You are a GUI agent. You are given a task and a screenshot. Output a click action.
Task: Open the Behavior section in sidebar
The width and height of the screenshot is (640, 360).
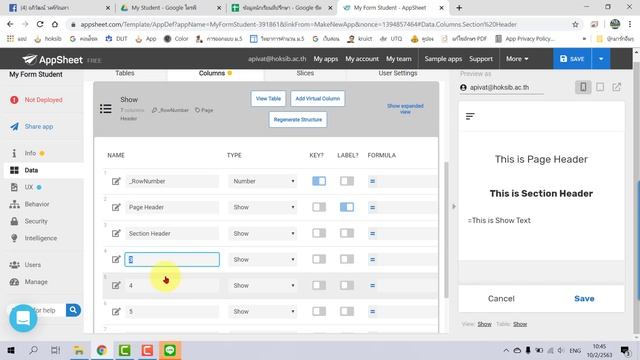[37, 204]
